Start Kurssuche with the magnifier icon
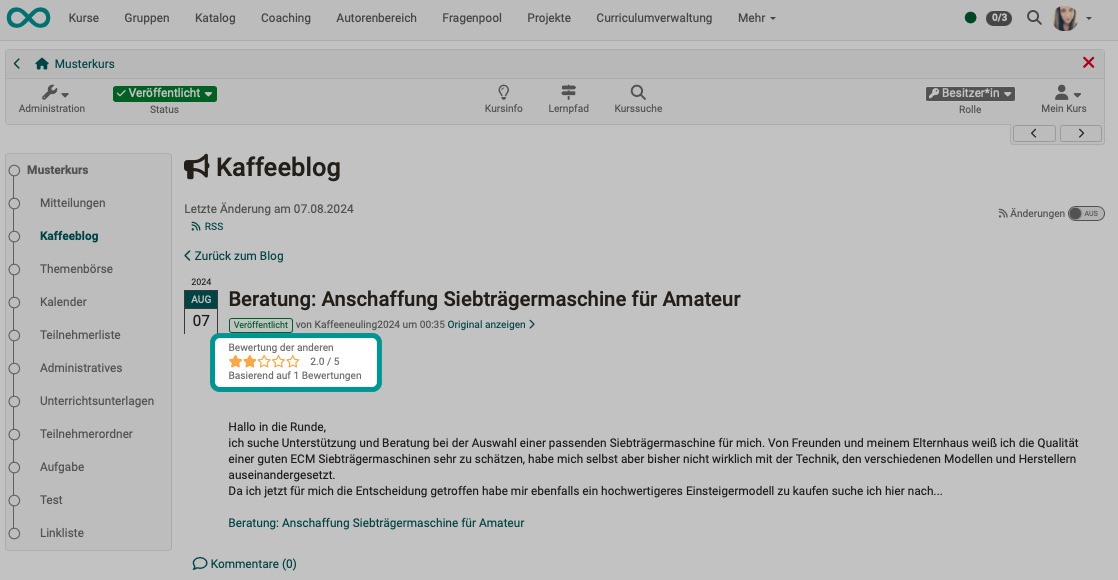Screen dimensions: 1118x580 (637, 91)
